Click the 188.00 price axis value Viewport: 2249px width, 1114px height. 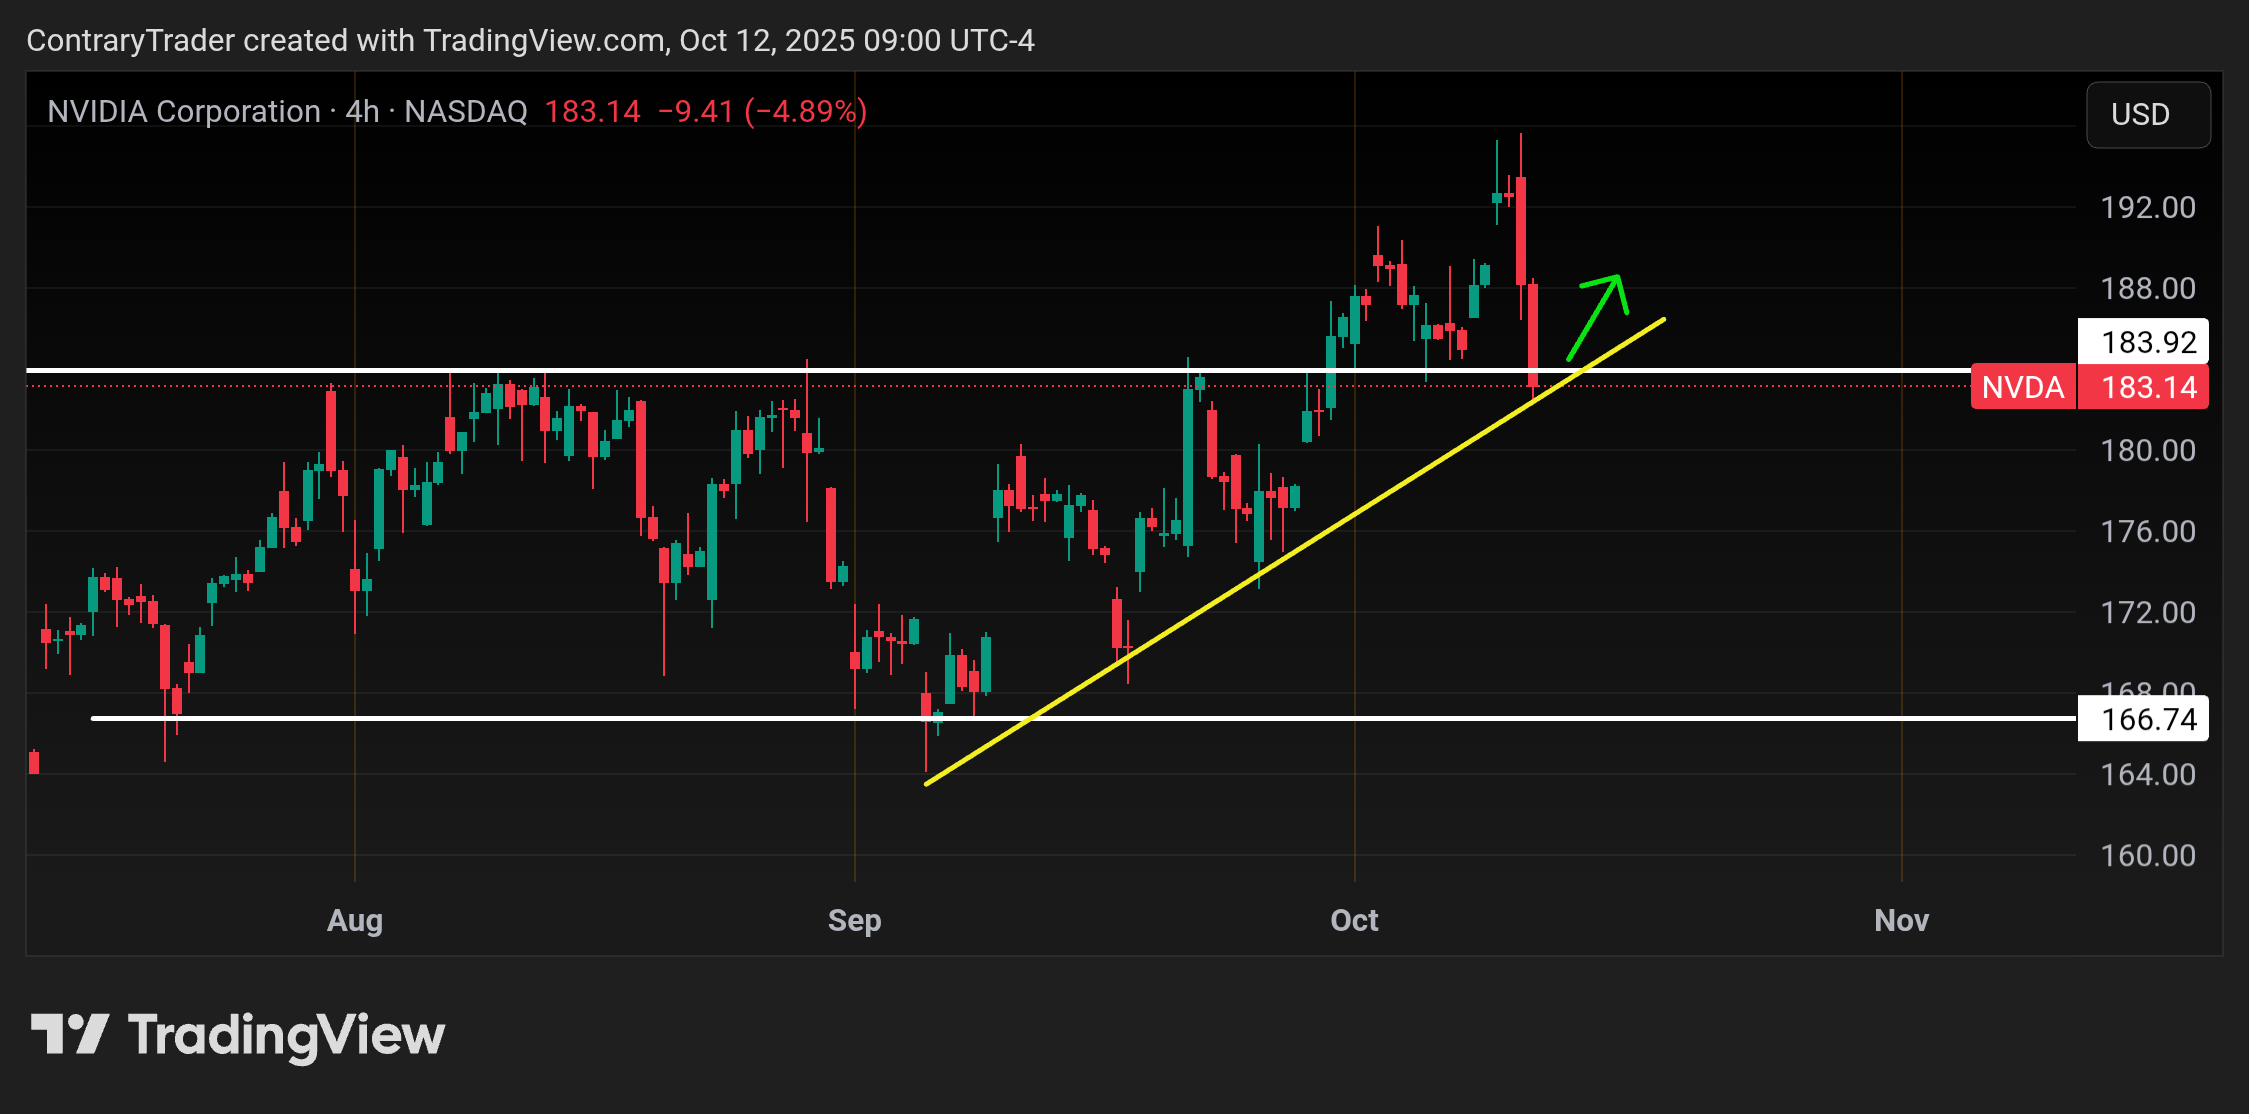point(2148,288)
